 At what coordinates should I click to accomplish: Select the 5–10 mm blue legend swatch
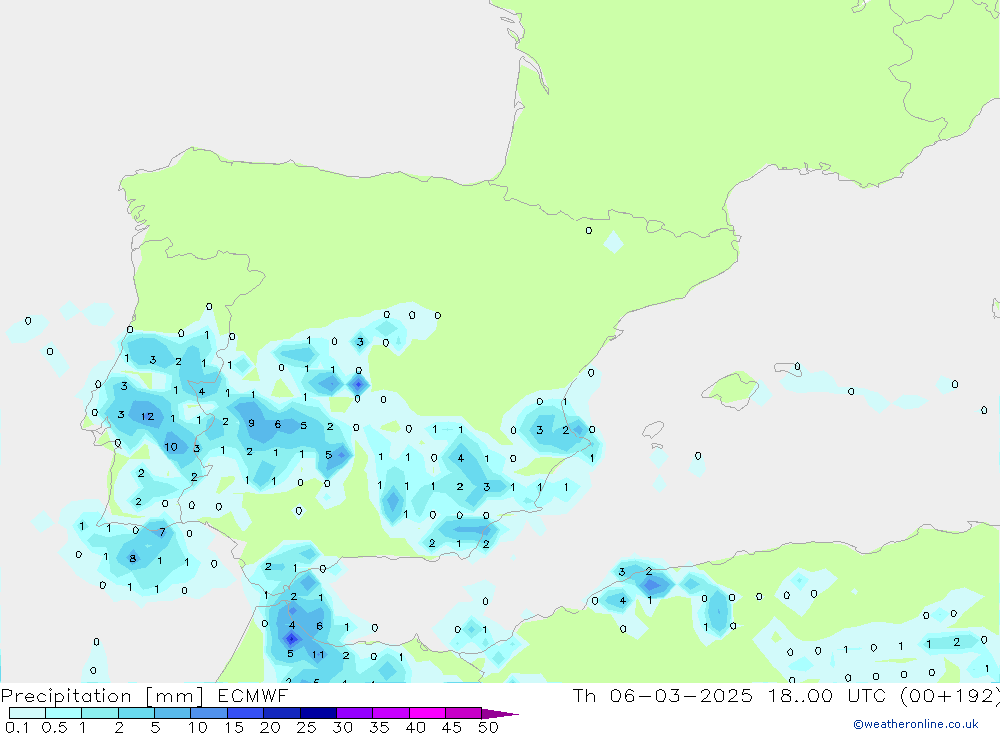pos(172,713)
